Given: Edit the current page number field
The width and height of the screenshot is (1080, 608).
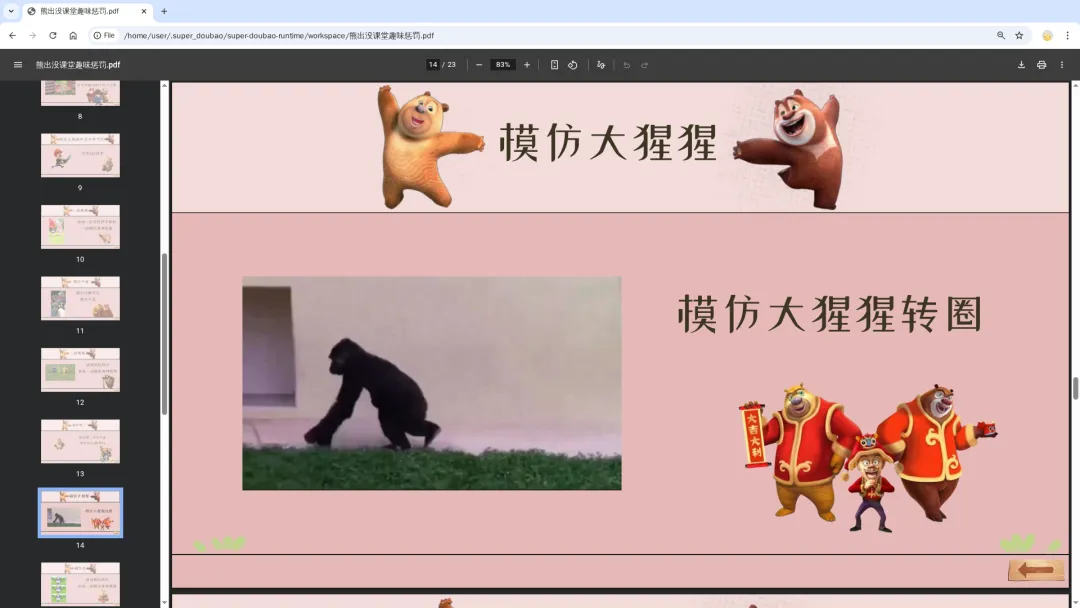Looking at the screenshot, I should [x=433, y=65].
